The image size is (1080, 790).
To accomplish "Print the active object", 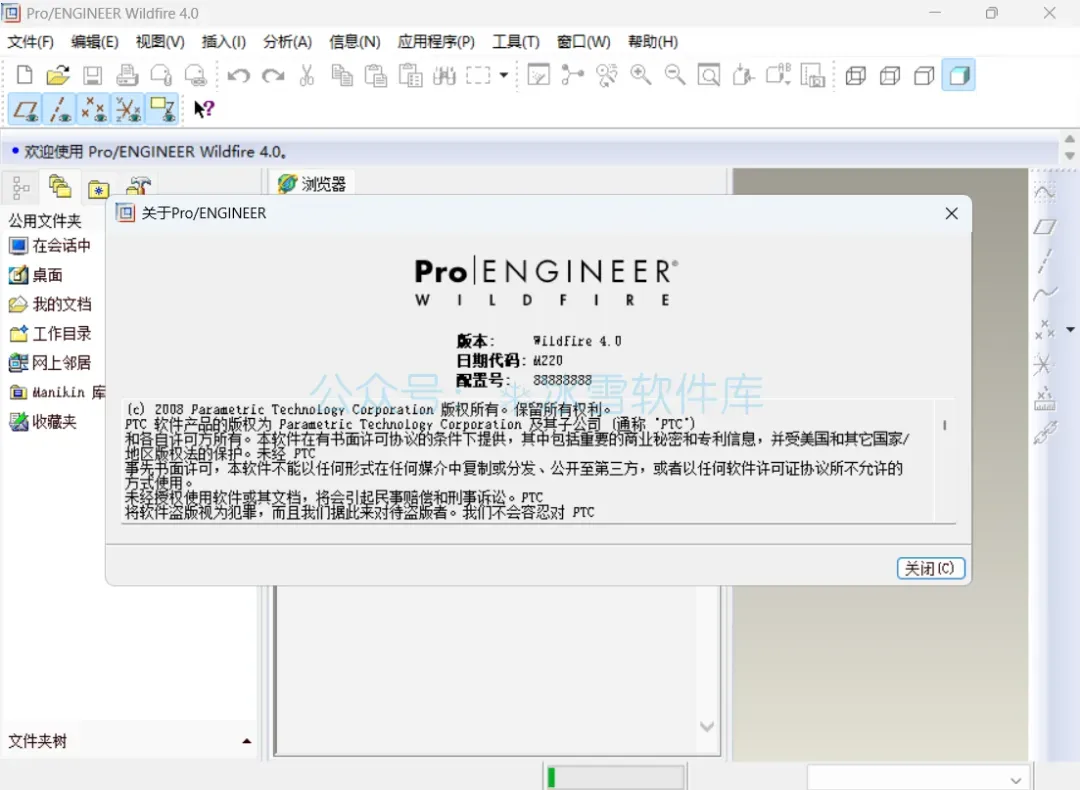I will [x=127, y=75].
